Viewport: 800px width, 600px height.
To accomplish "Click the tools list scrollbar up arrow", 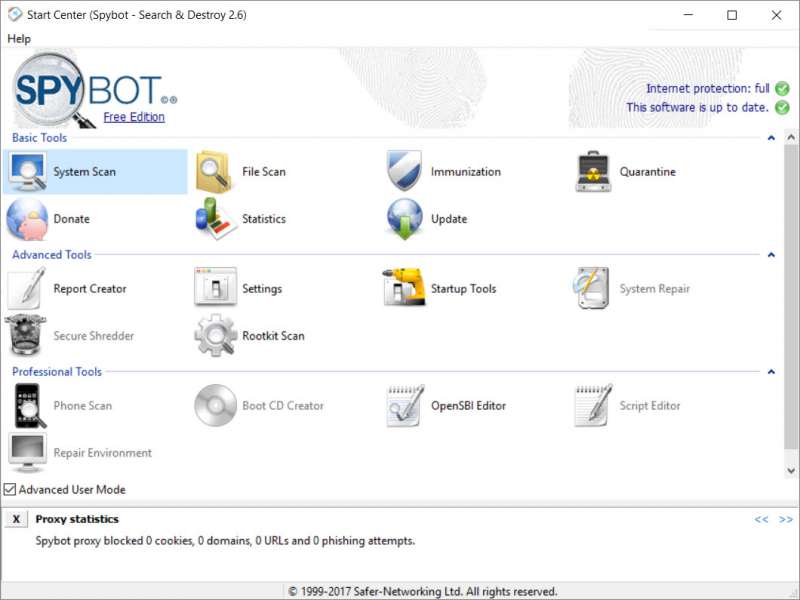I will pyautogui.click(x=791, y=137).
